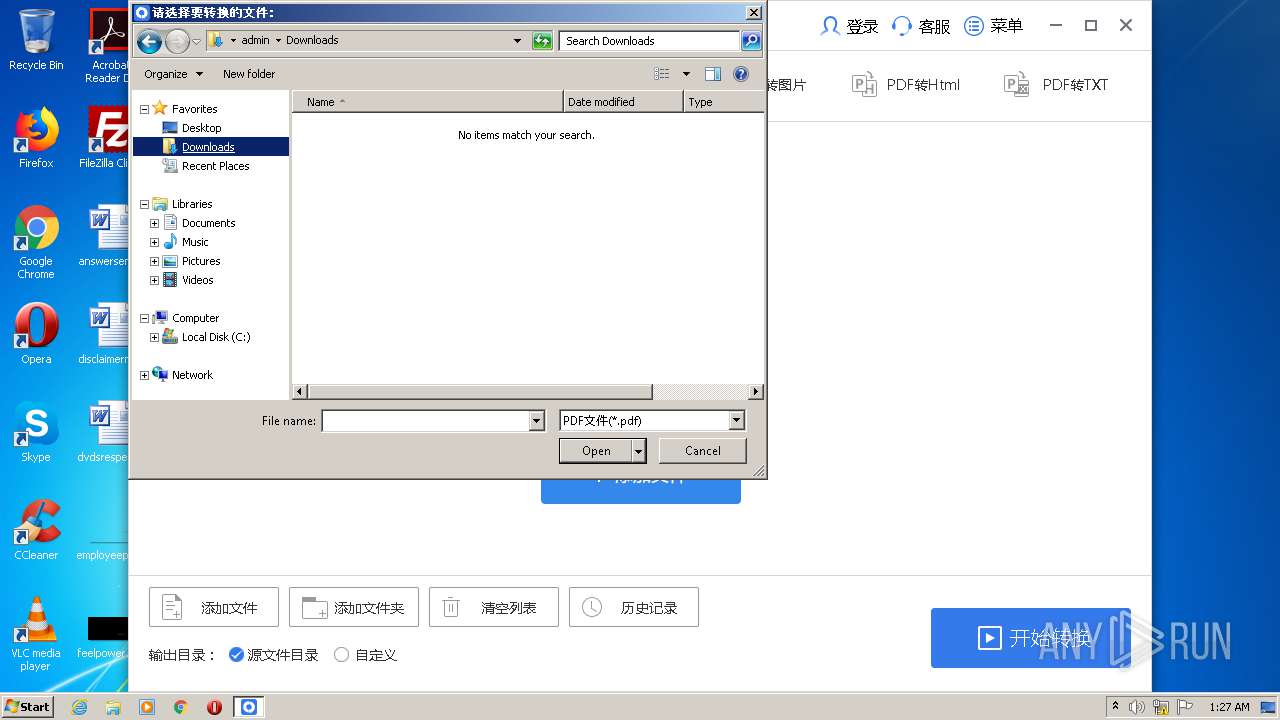Click the horizontal scrollbar in file list
Screen dimensions: 1280x720
pos(480,392)
